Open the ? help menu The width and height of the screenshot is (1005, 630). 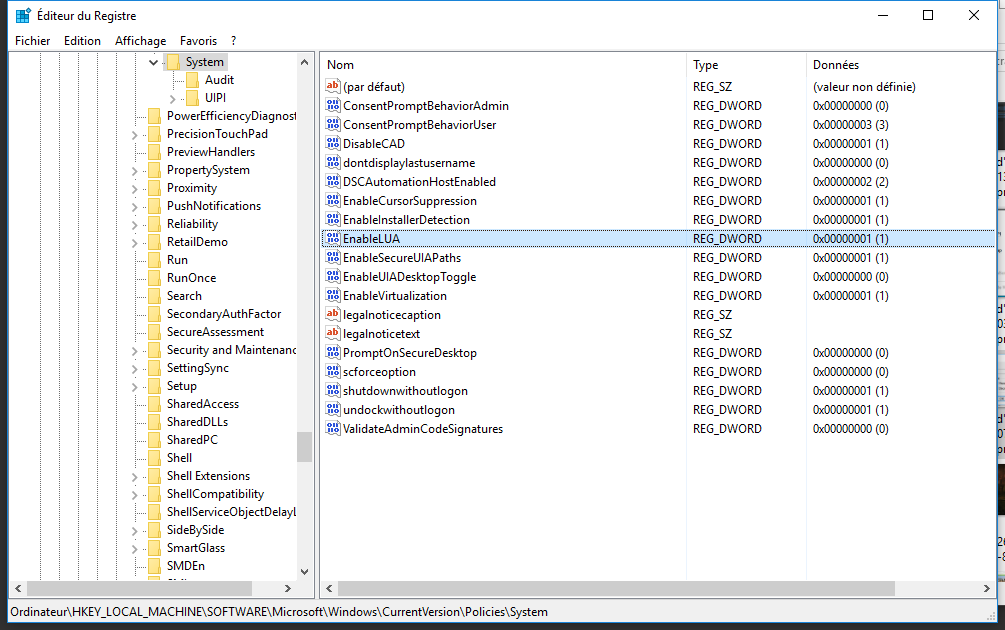point(233,40)
